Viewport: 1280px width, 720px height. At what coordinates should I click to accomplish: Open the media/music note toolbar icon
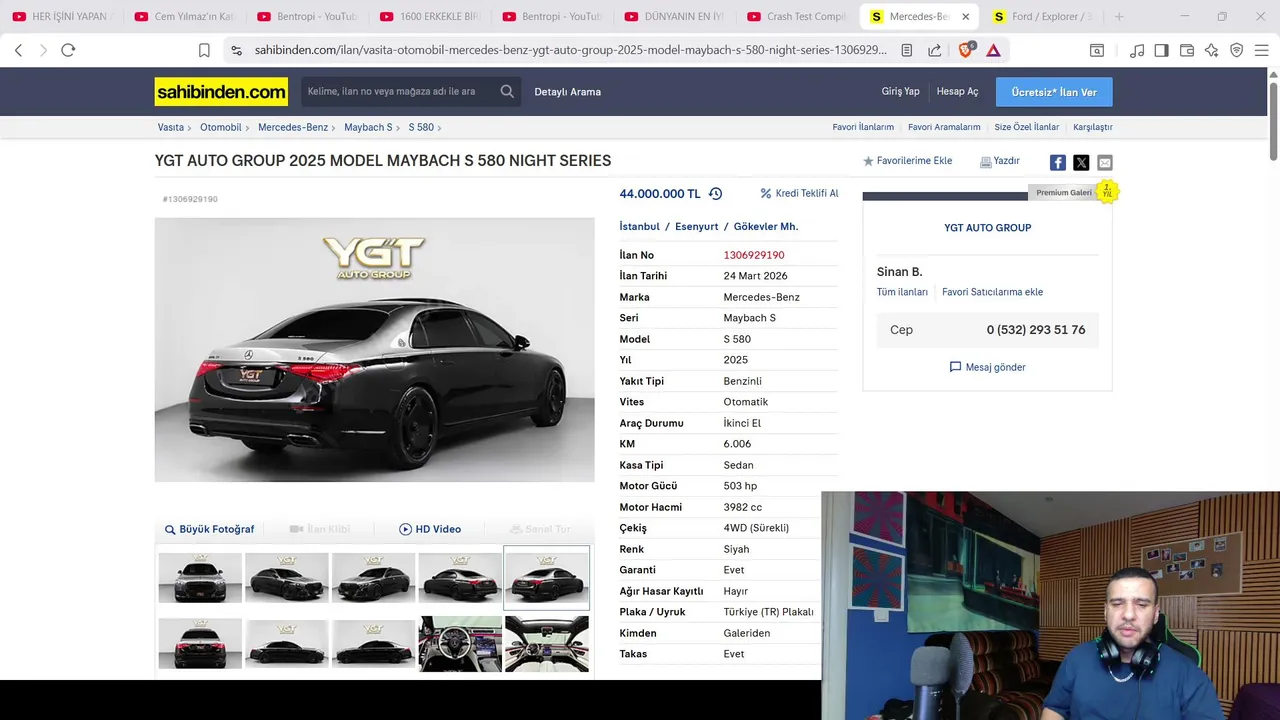[x=1137, y=50]
